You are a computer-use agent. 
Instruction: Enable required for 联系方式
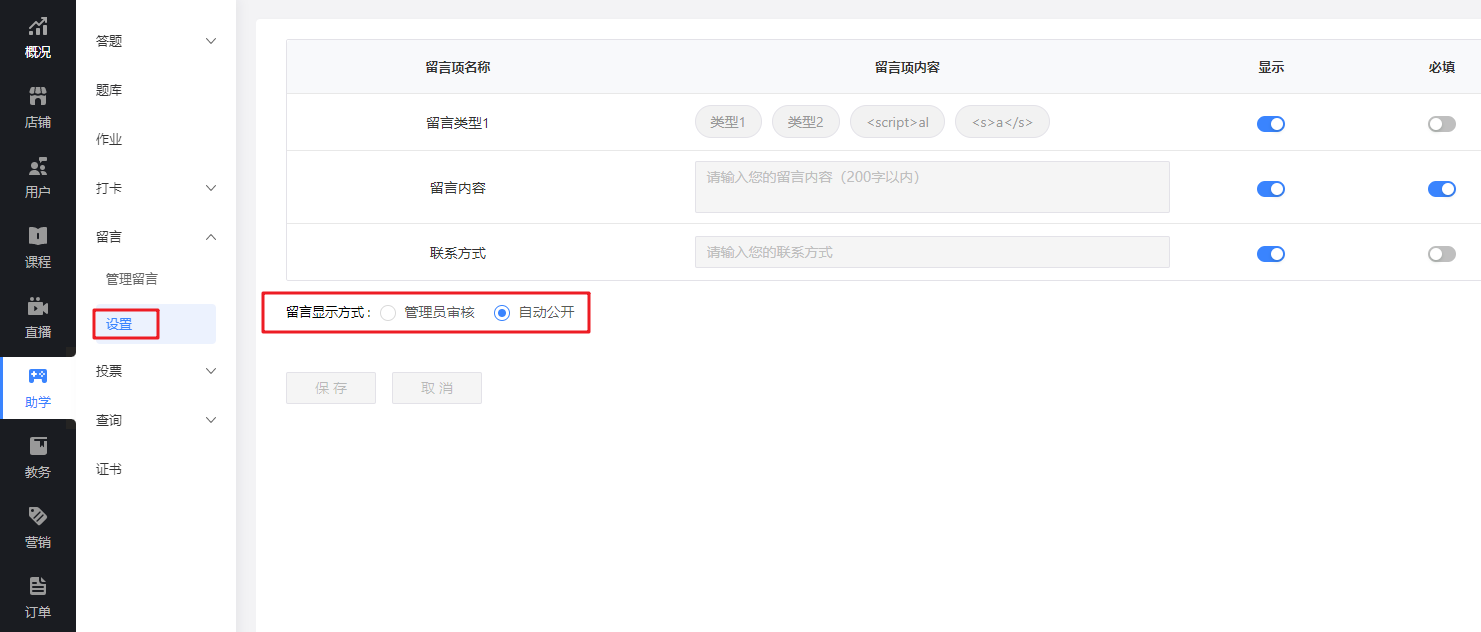(x=1442, y=254)
